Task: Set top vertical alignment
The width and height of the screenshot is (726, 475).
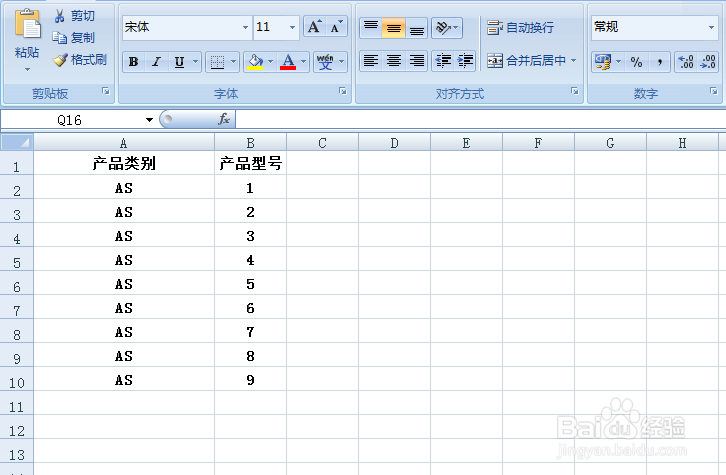Action: click(x=371, y=28)
